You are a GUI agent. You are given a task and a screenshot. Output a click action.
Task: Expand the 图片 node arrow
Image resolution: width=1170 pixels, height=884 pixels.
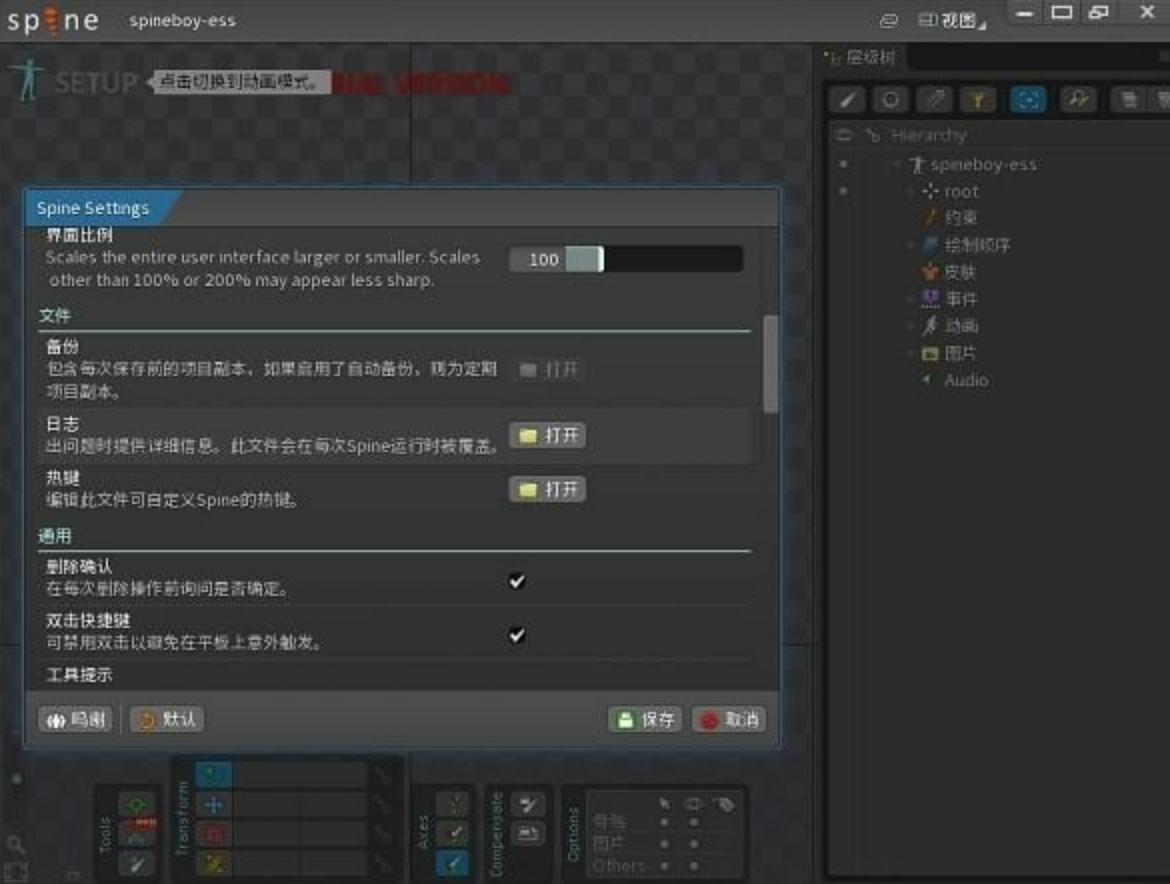coord(911,353)
